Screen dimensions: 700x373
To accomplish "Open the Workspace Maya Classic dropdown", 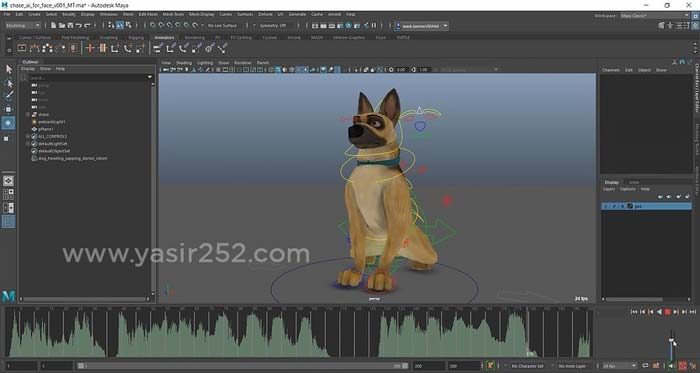I will [654, 16].
